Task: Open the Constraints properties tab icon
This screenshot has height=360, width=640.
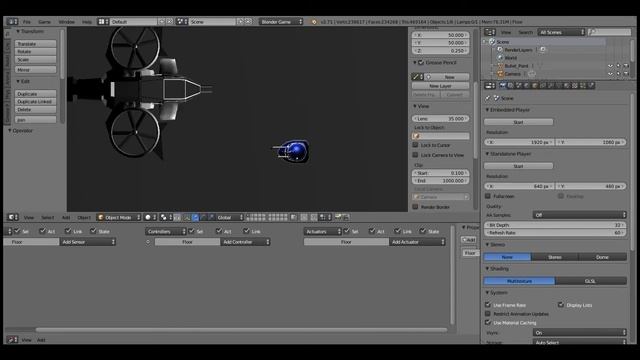Action: (x=543, y=85)
